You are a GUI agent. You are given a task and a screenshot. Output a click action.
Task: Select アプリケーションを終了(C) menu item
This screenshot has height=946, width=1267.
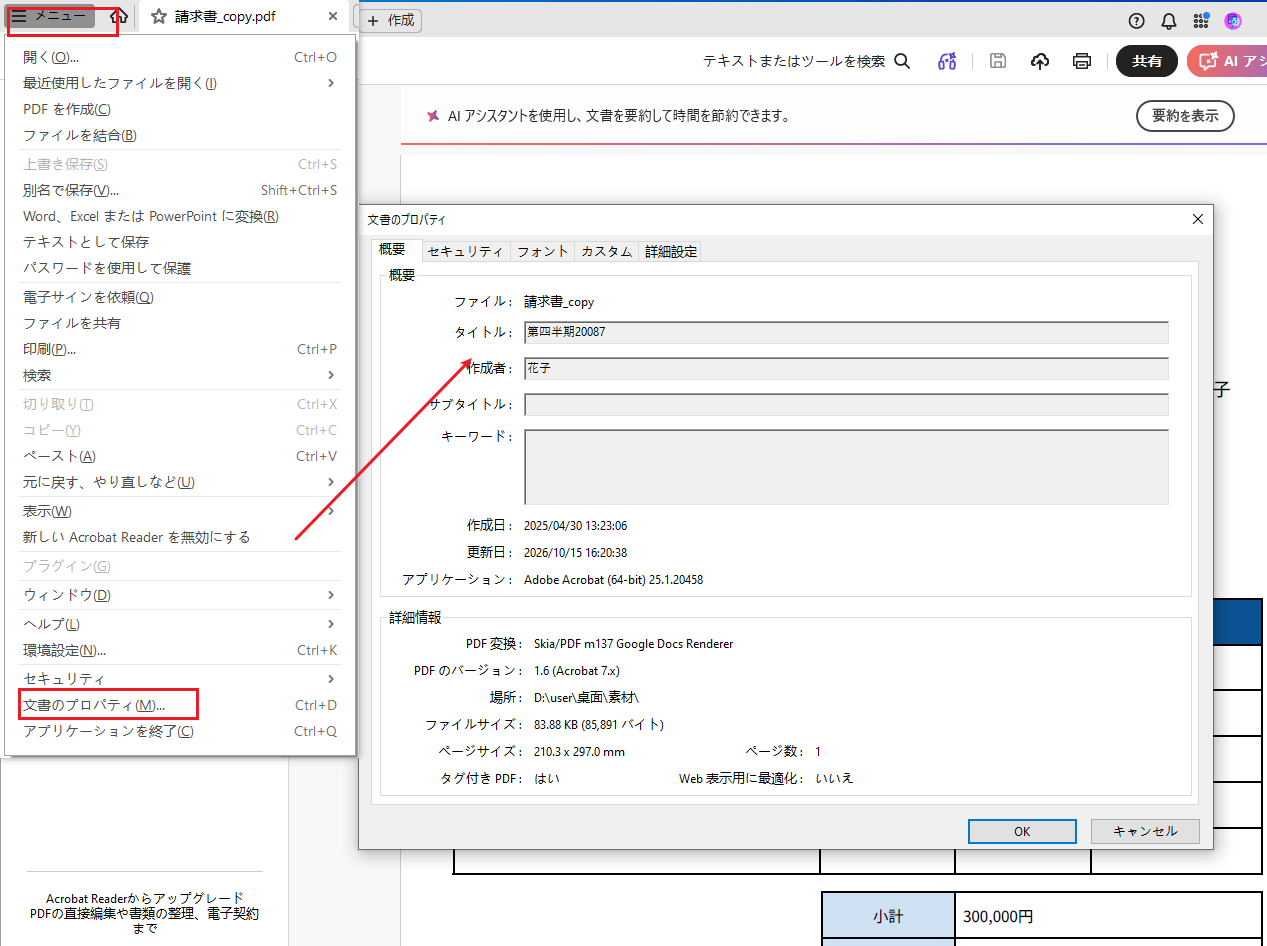(180, 731)
